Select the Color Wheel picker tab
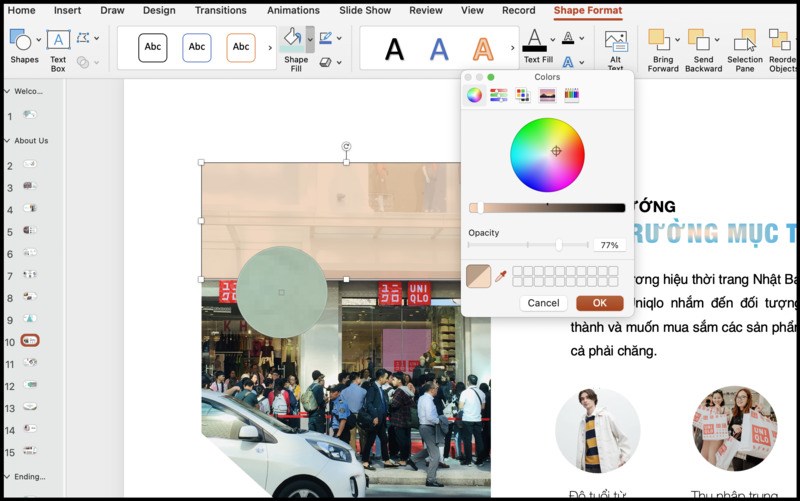The image size is (800, 501). tap(474, 95)
